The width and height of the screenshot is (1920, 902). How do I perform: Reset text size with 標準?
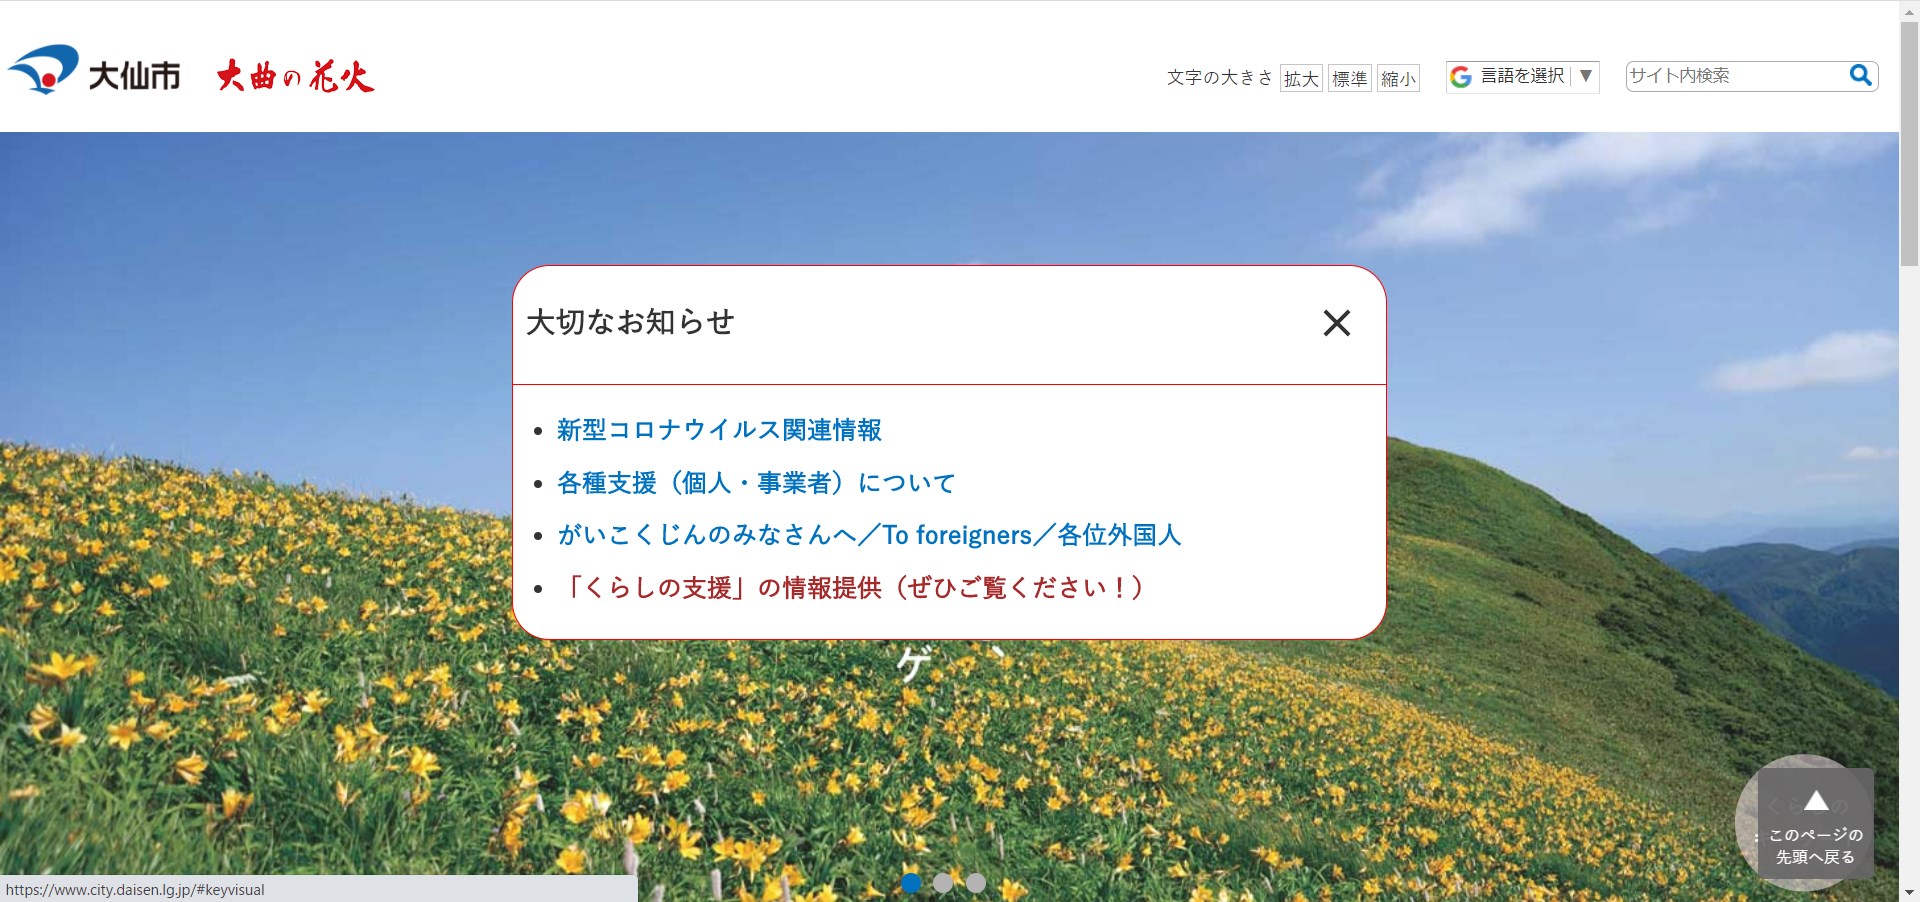click(x=1350, y=78)
